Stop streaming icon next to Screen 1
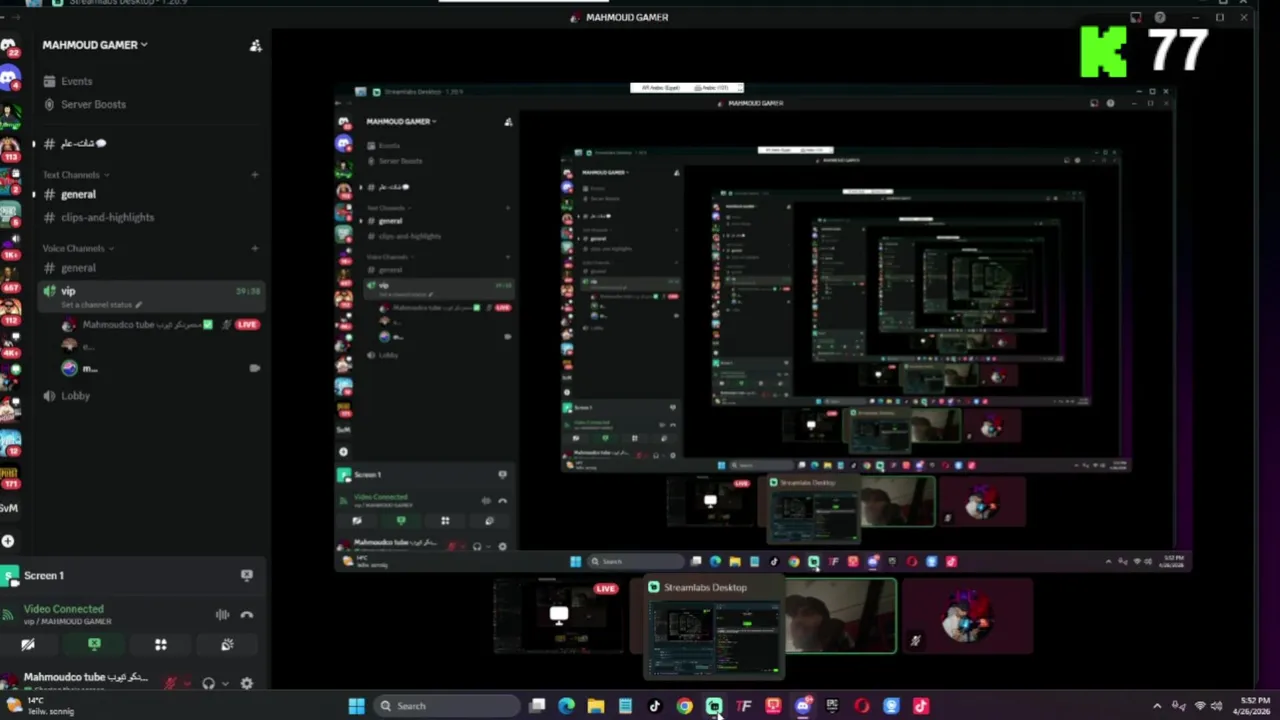This screenshot has height=720, width=1280. click(x=246, y=575)
